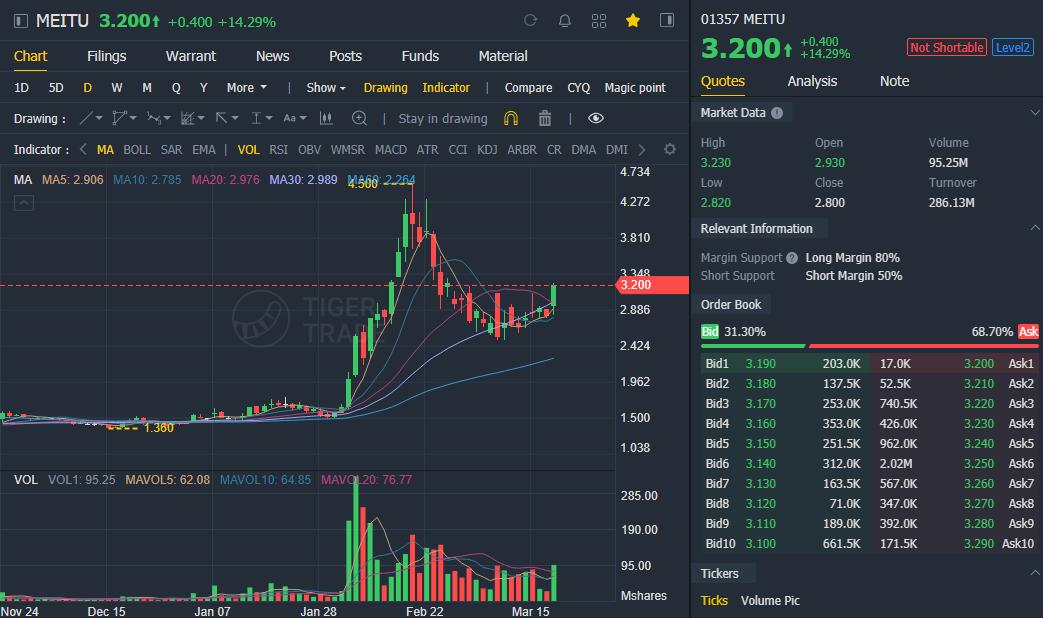
Task: Open the zoom magnifier tool
Action: pos(361,118)
